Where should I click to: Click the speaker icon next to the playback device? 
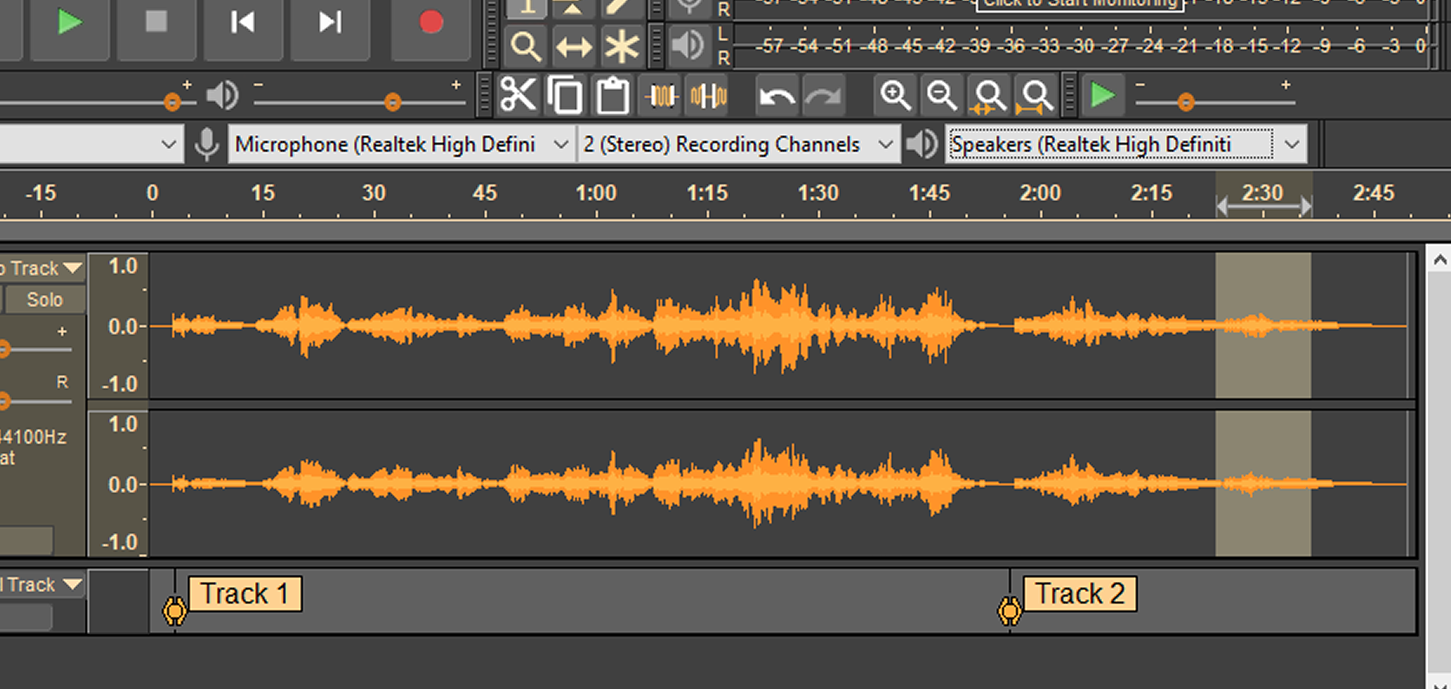[x=920, y=145]
